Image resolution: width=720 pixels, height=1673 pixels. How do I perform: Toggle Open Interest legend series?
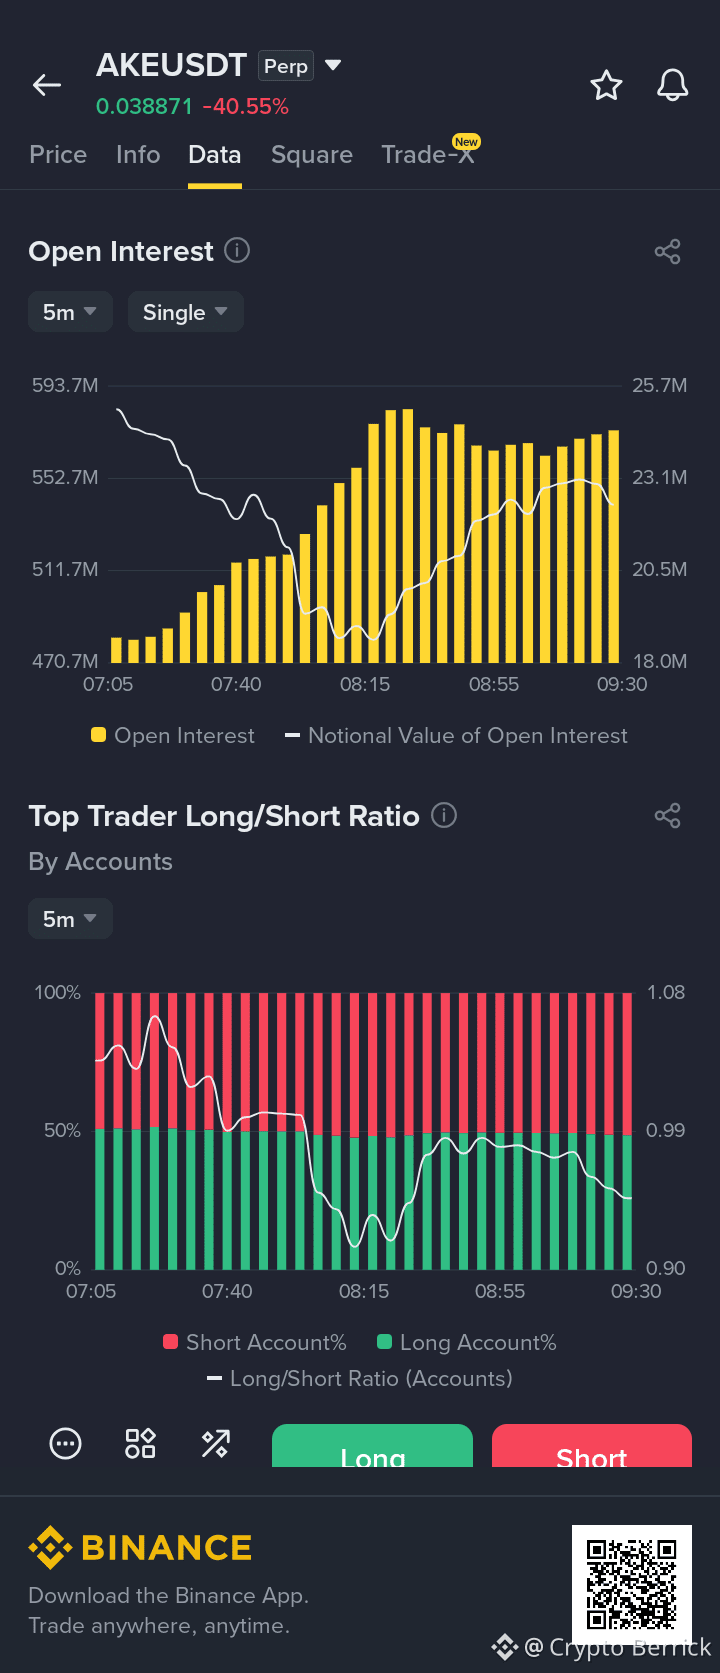[173, 735]
